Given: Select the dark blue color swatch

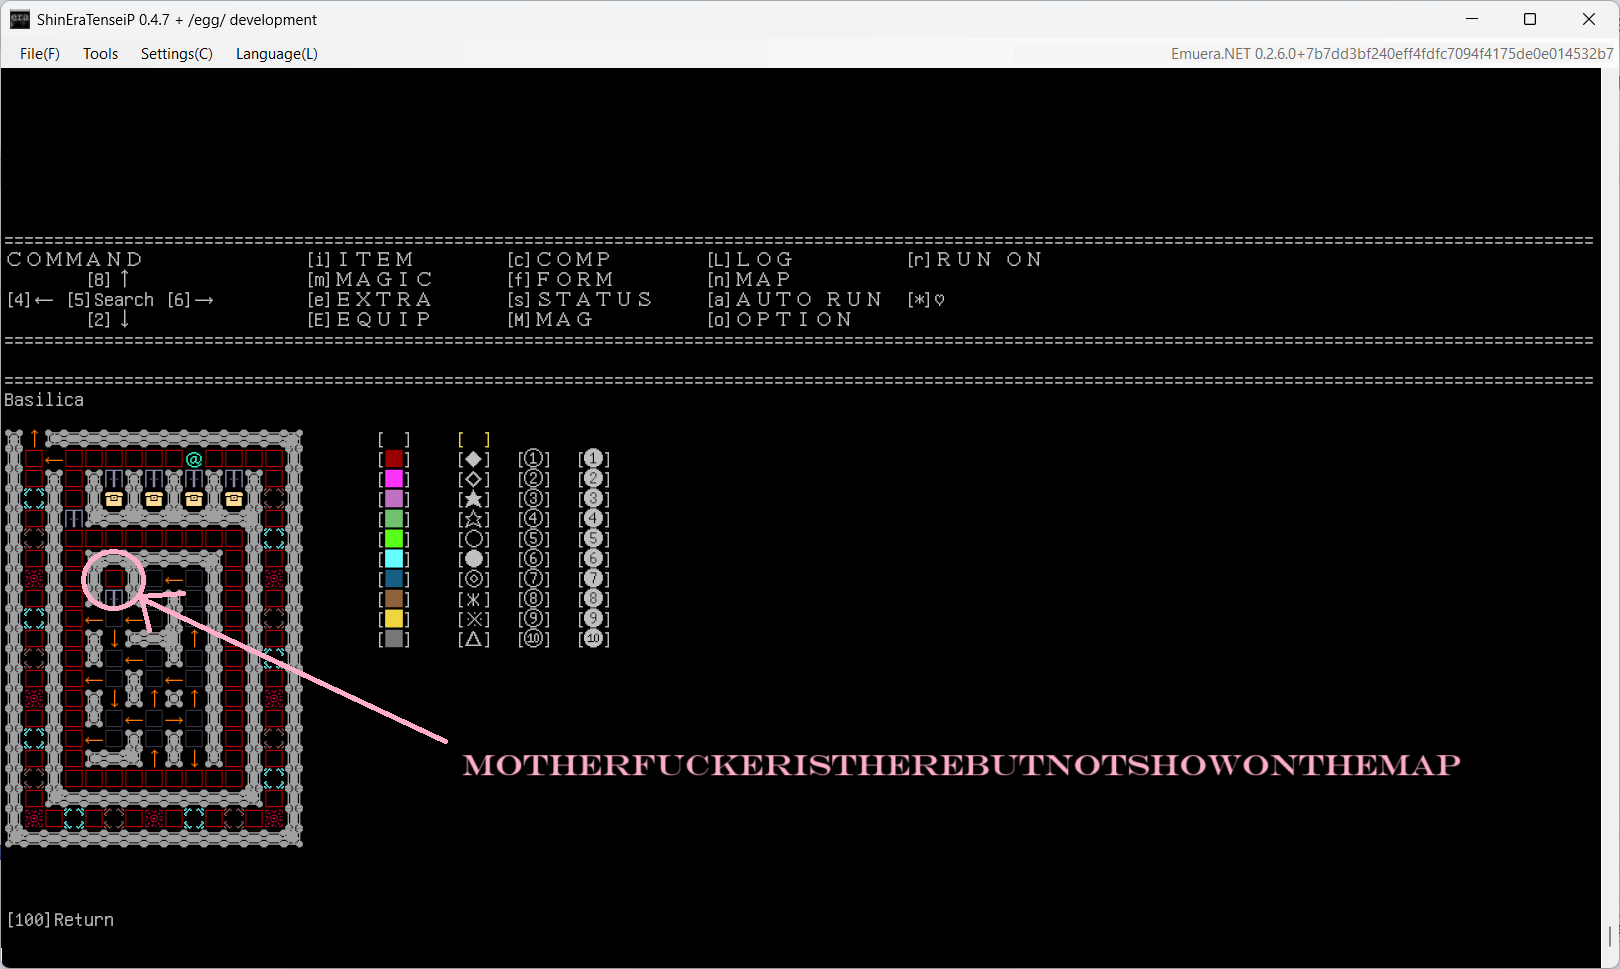Looking at the screenshot, I should [x=394, y=579].
